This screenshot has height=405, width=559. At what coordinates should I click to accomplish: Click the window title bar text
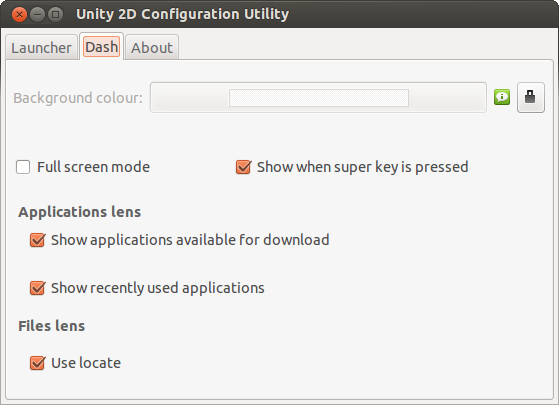183,14
